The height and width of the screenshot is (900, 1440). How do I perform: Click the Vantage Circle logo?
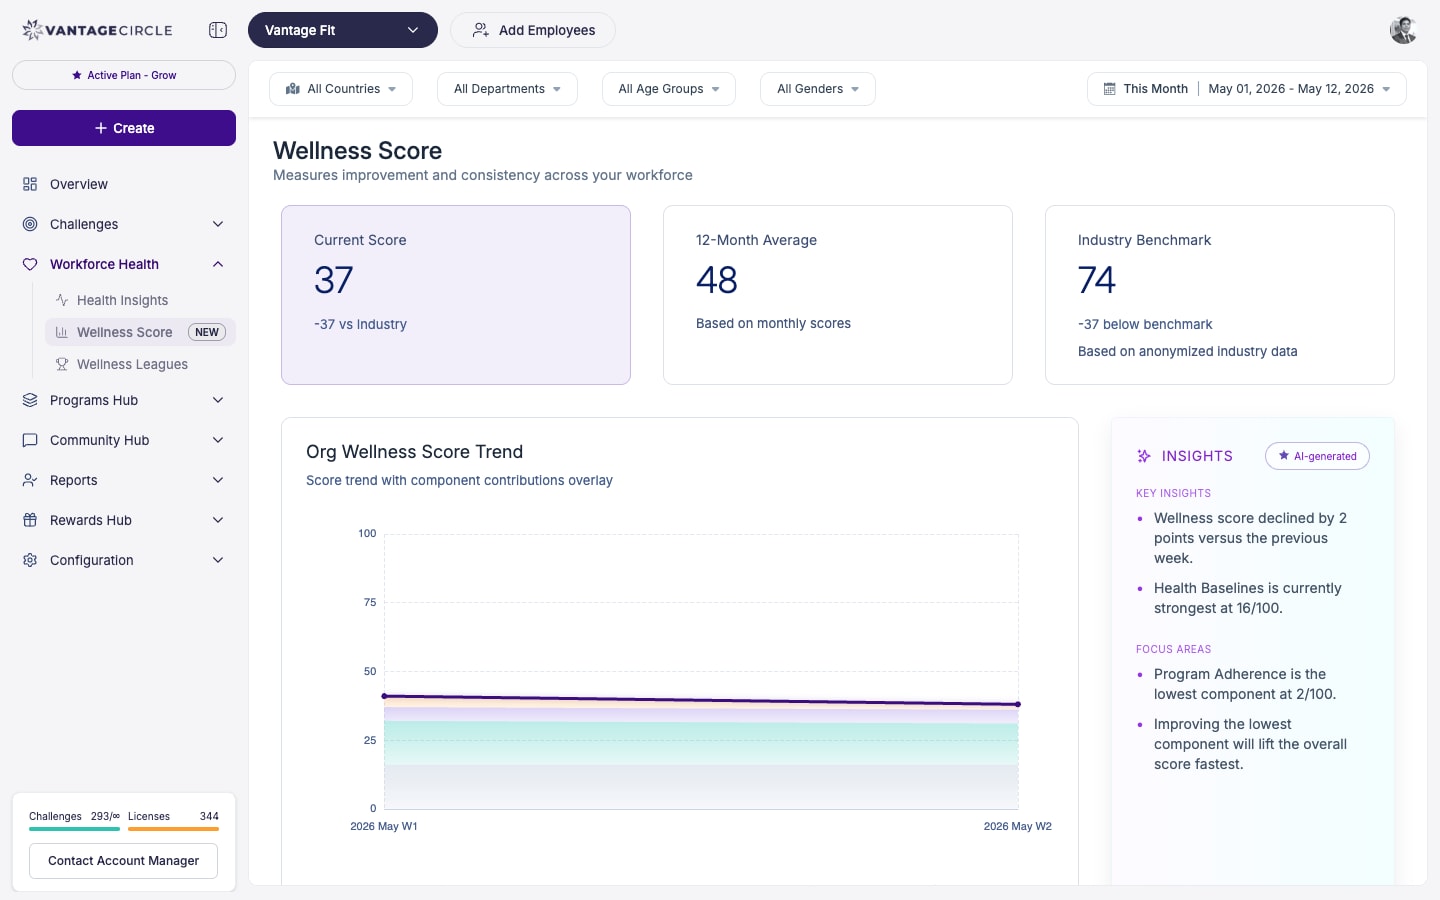(x=97, y=30)
